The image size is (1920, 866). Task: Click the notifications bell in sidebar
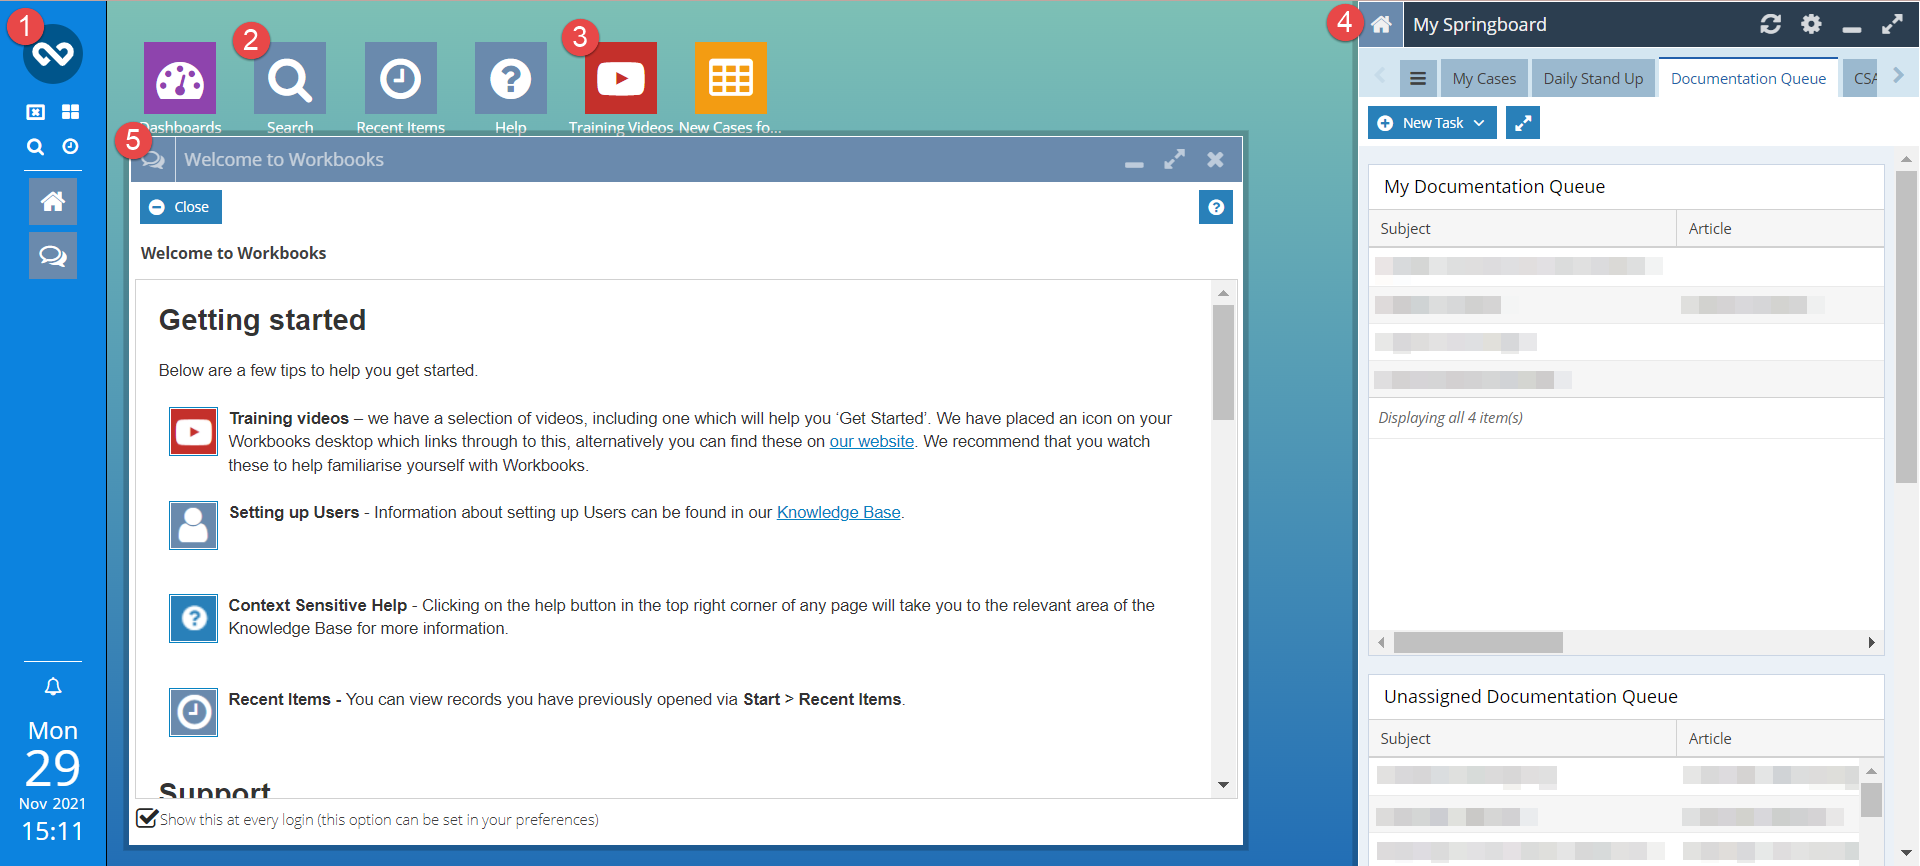tap(53, 687)
